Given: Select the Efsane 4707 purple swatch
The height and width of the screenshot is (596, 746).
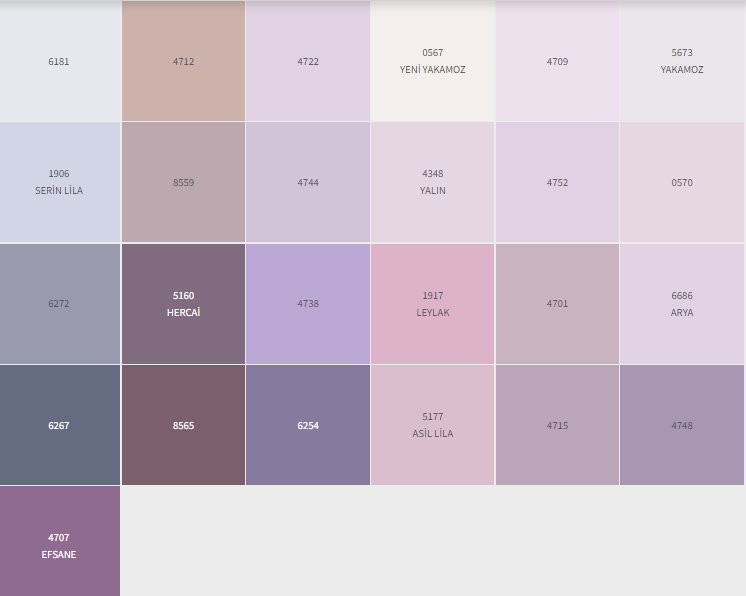Looking at the screenshot, I should click(60, 545).
